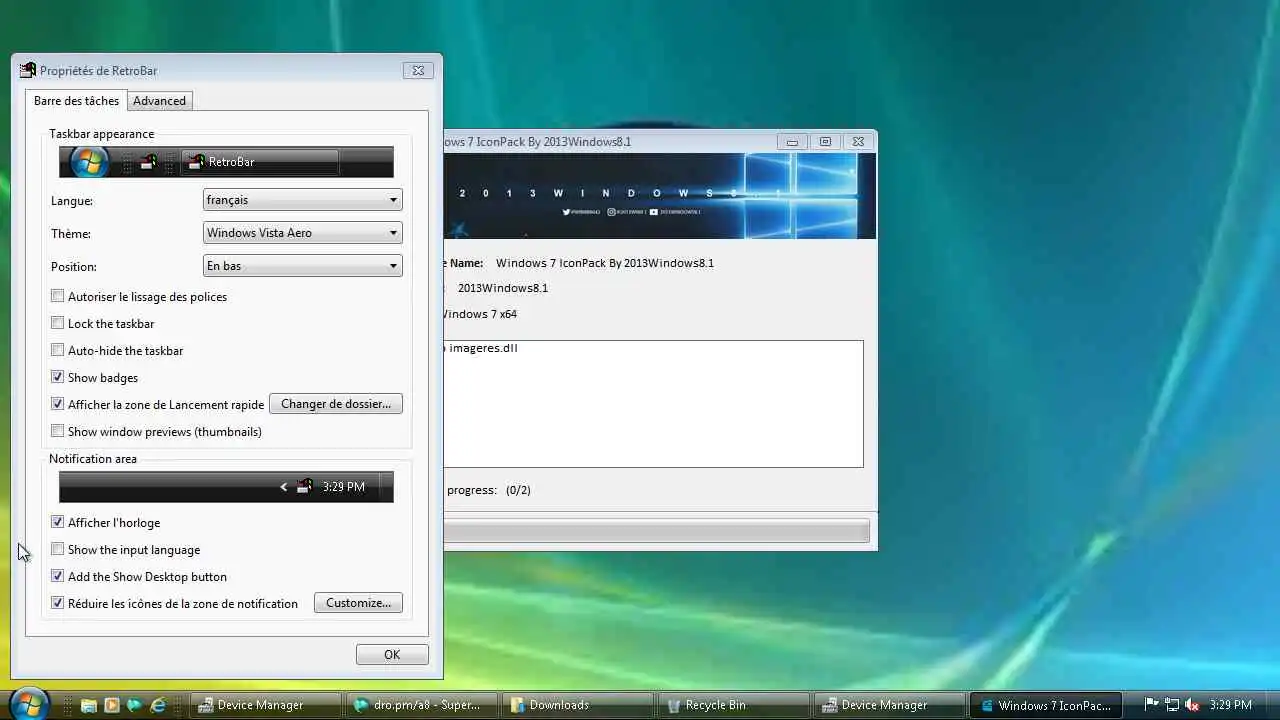
Task: Open the Thème dropdown showing Windows Vista Aero
Action: (302, 233)
